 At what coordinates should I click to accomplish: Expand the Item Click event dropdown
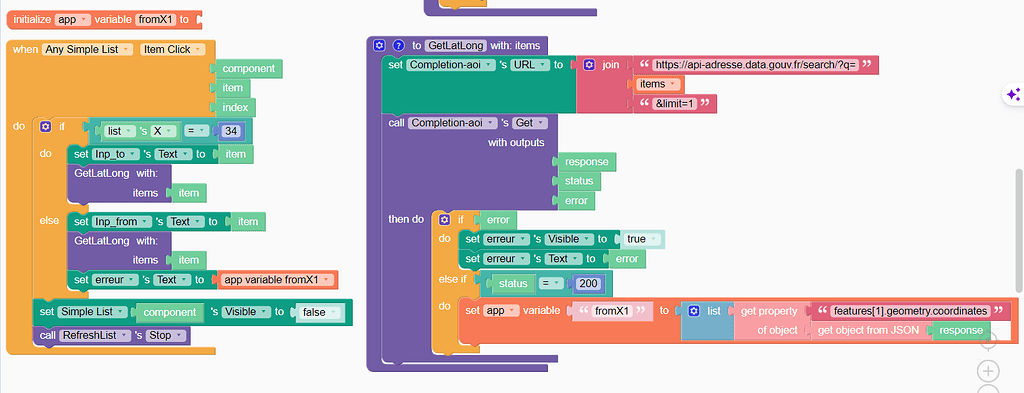[x=172, y=50]
